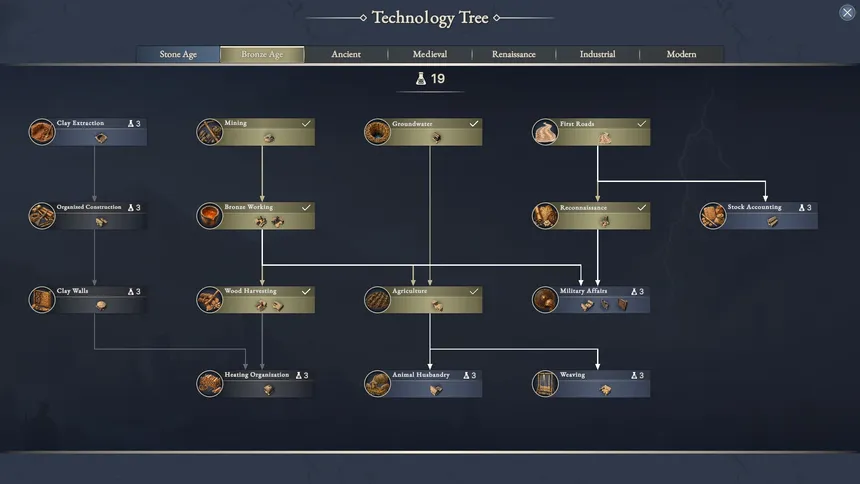The image size is (860, 484).
Task: Click unlock icon under Organized Construction
Action: [x=101, y=222]
